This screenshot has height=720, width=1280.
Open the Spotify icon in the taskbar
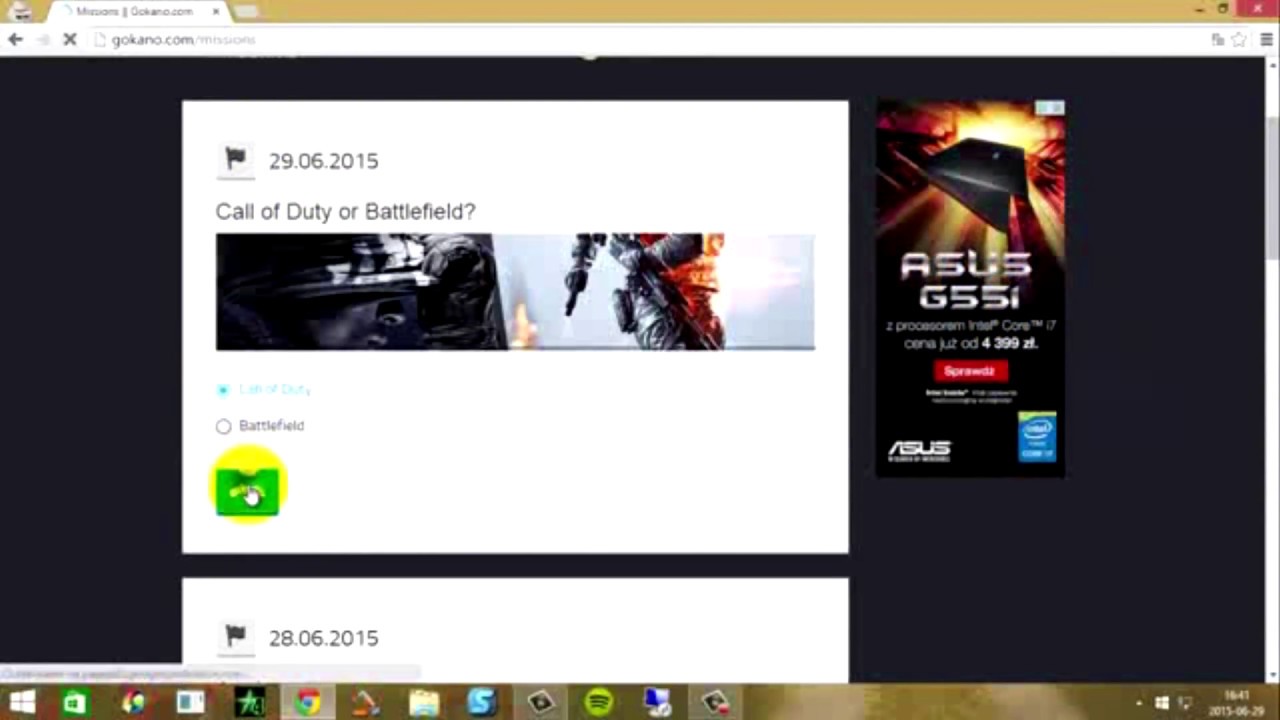tap(598, 703)
